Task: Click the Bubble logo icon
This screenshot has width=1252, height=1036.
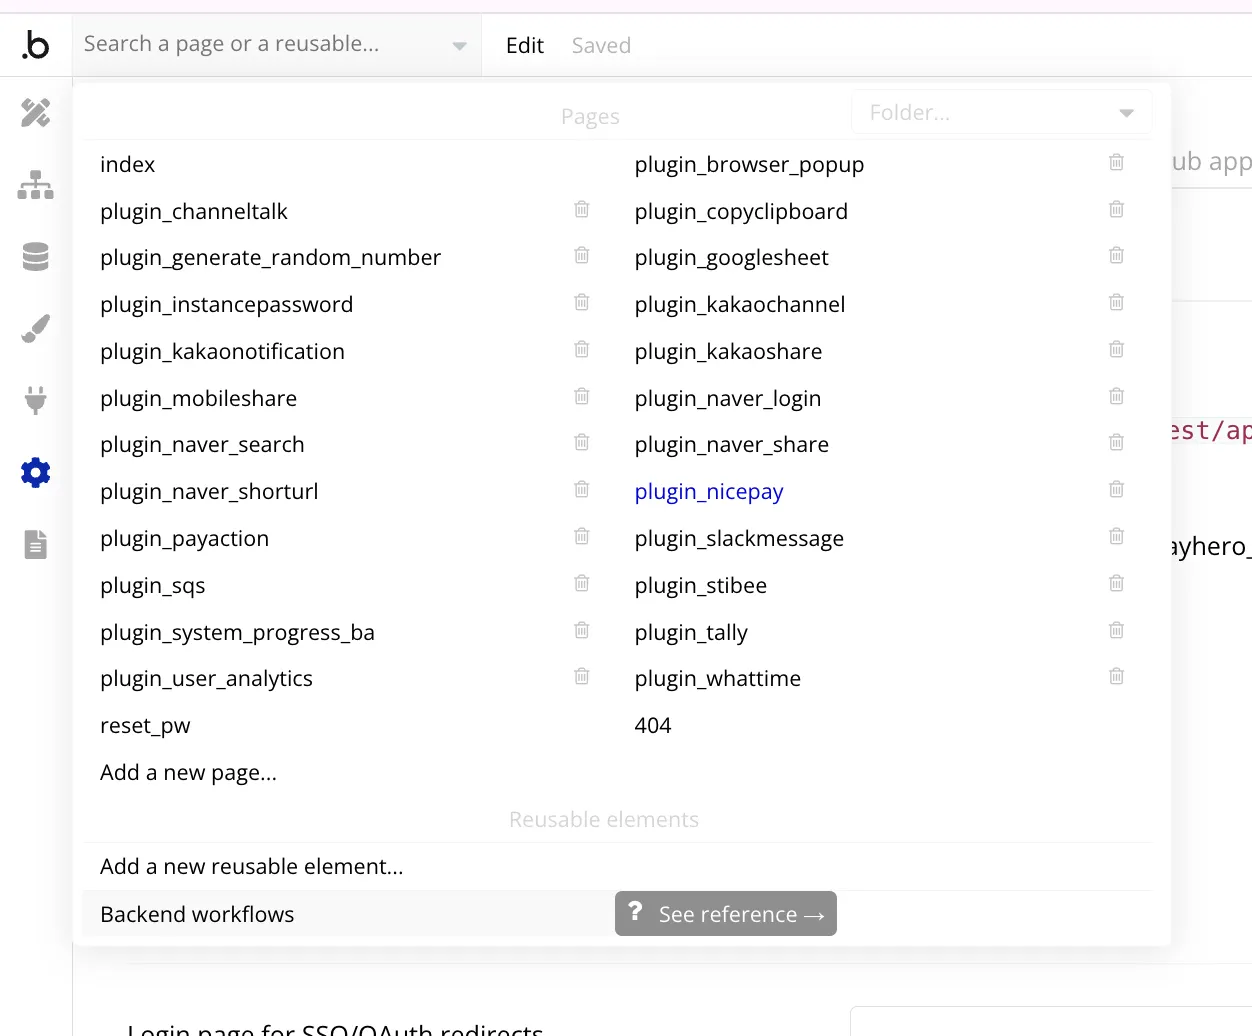Action: [x=36, y=45]
